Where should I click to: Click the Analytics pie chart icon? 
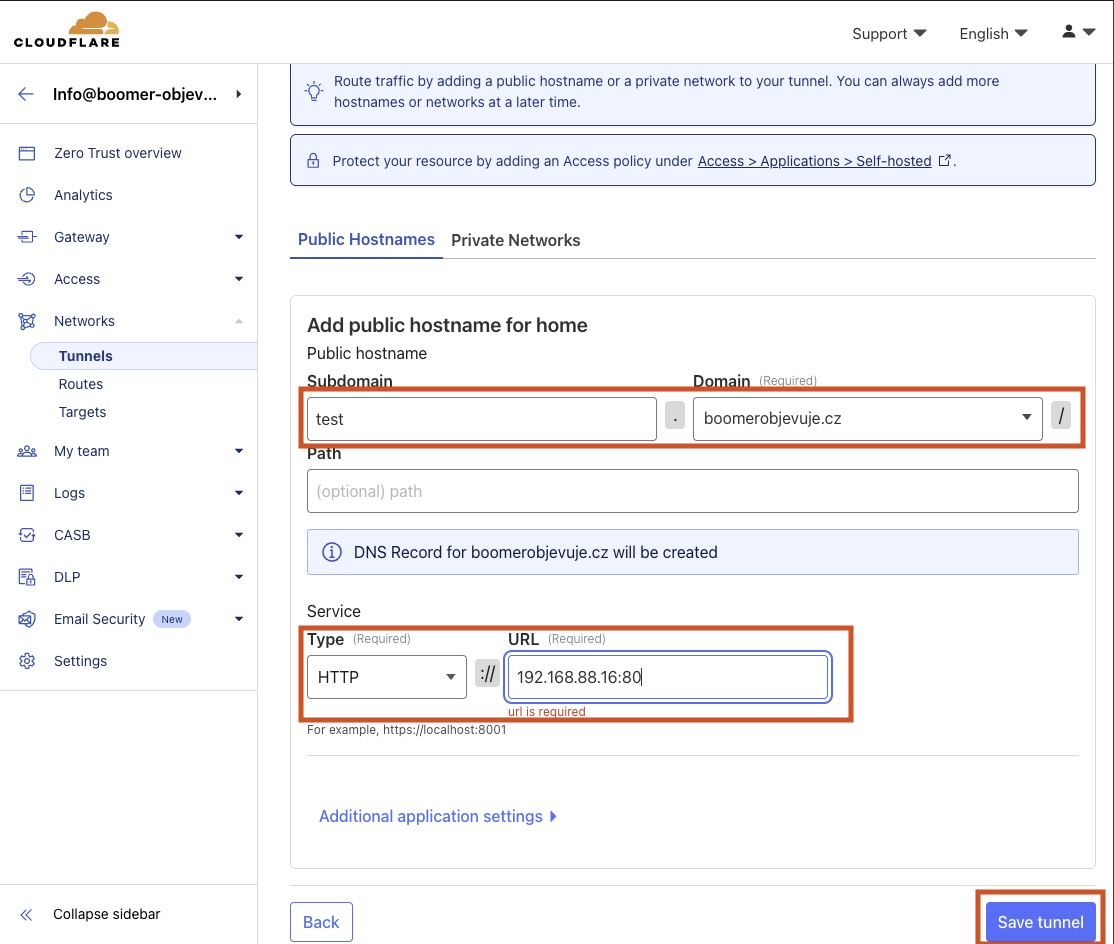(x=27, y=195)
